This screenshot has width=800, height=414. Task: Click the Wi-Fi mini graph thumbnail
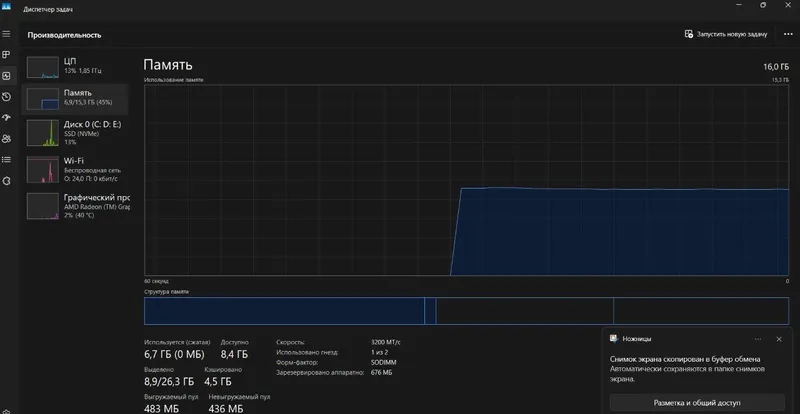pos(43,169)
